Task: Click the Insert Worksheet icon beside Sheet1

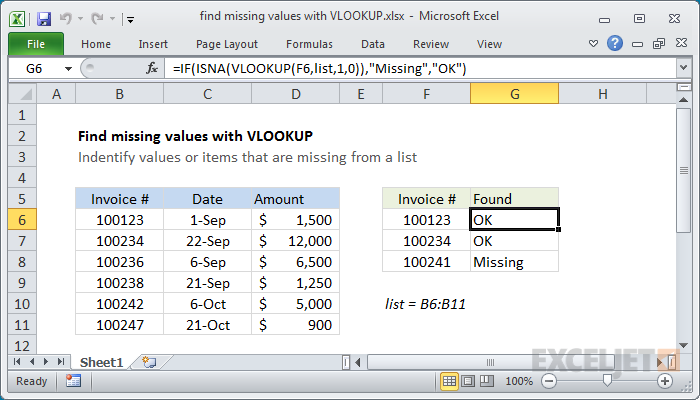Action: coord(150,361)
